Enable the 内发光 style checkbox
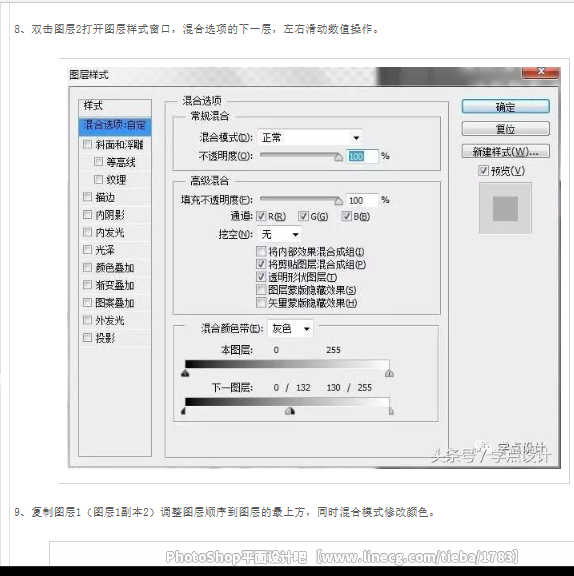The height and width of the screenshot is (576, 574). coord(87,233)
